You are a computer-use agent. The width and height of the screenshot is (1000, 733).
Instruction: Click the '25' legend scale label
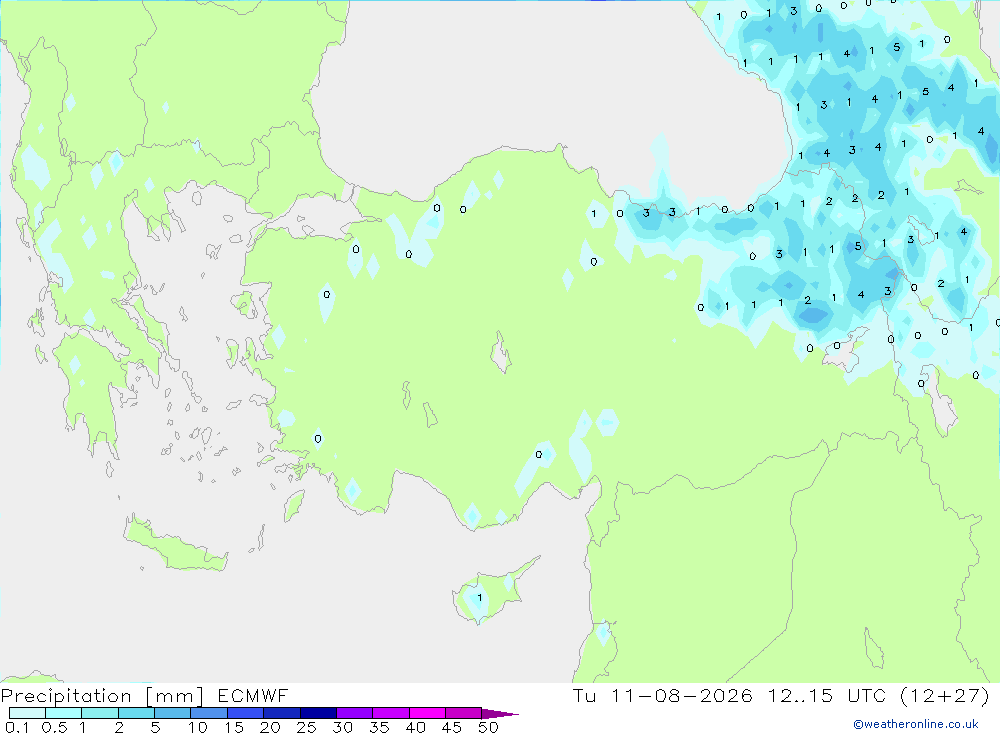tap(307, 727)
